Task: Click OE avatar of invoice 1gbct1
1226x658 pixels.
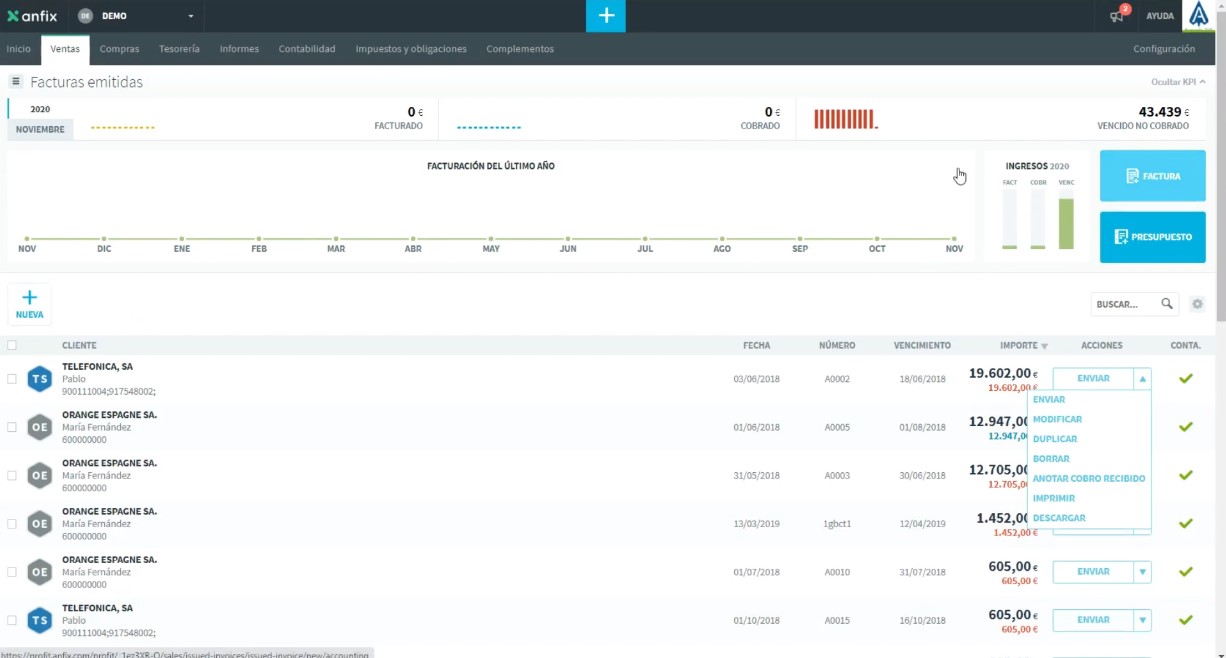Action: coord(39,523)
